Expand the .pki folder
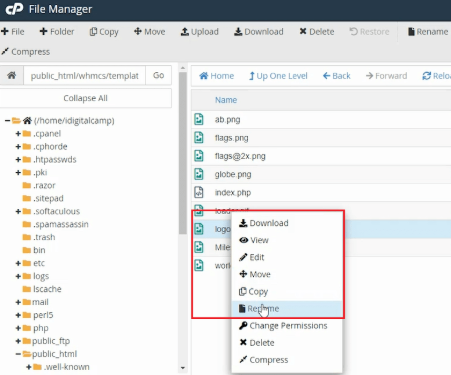451x375 pixels. (18, 173)
